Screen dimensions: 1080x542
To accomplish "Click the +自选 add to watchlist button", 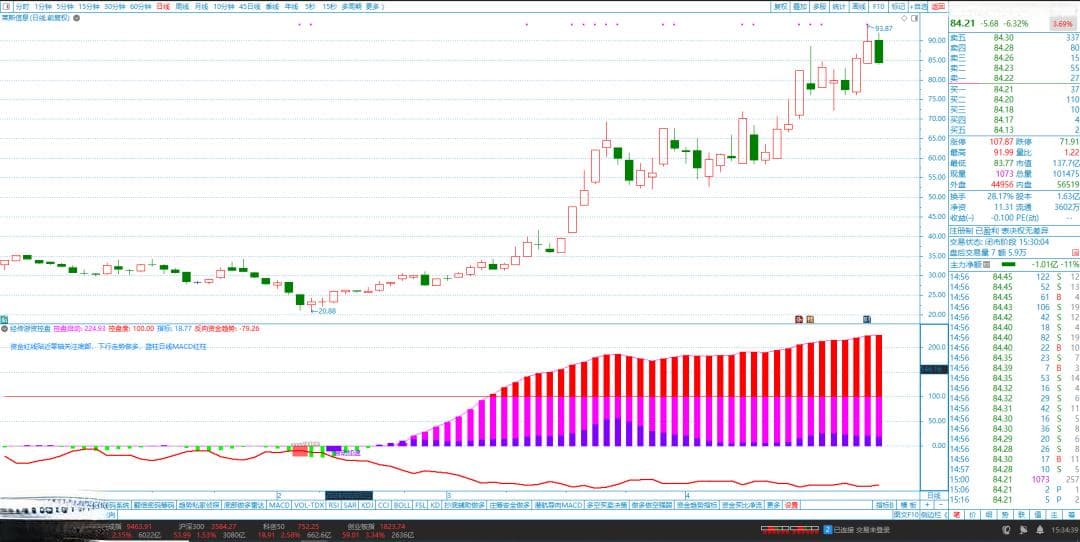I will click(919, 6).
